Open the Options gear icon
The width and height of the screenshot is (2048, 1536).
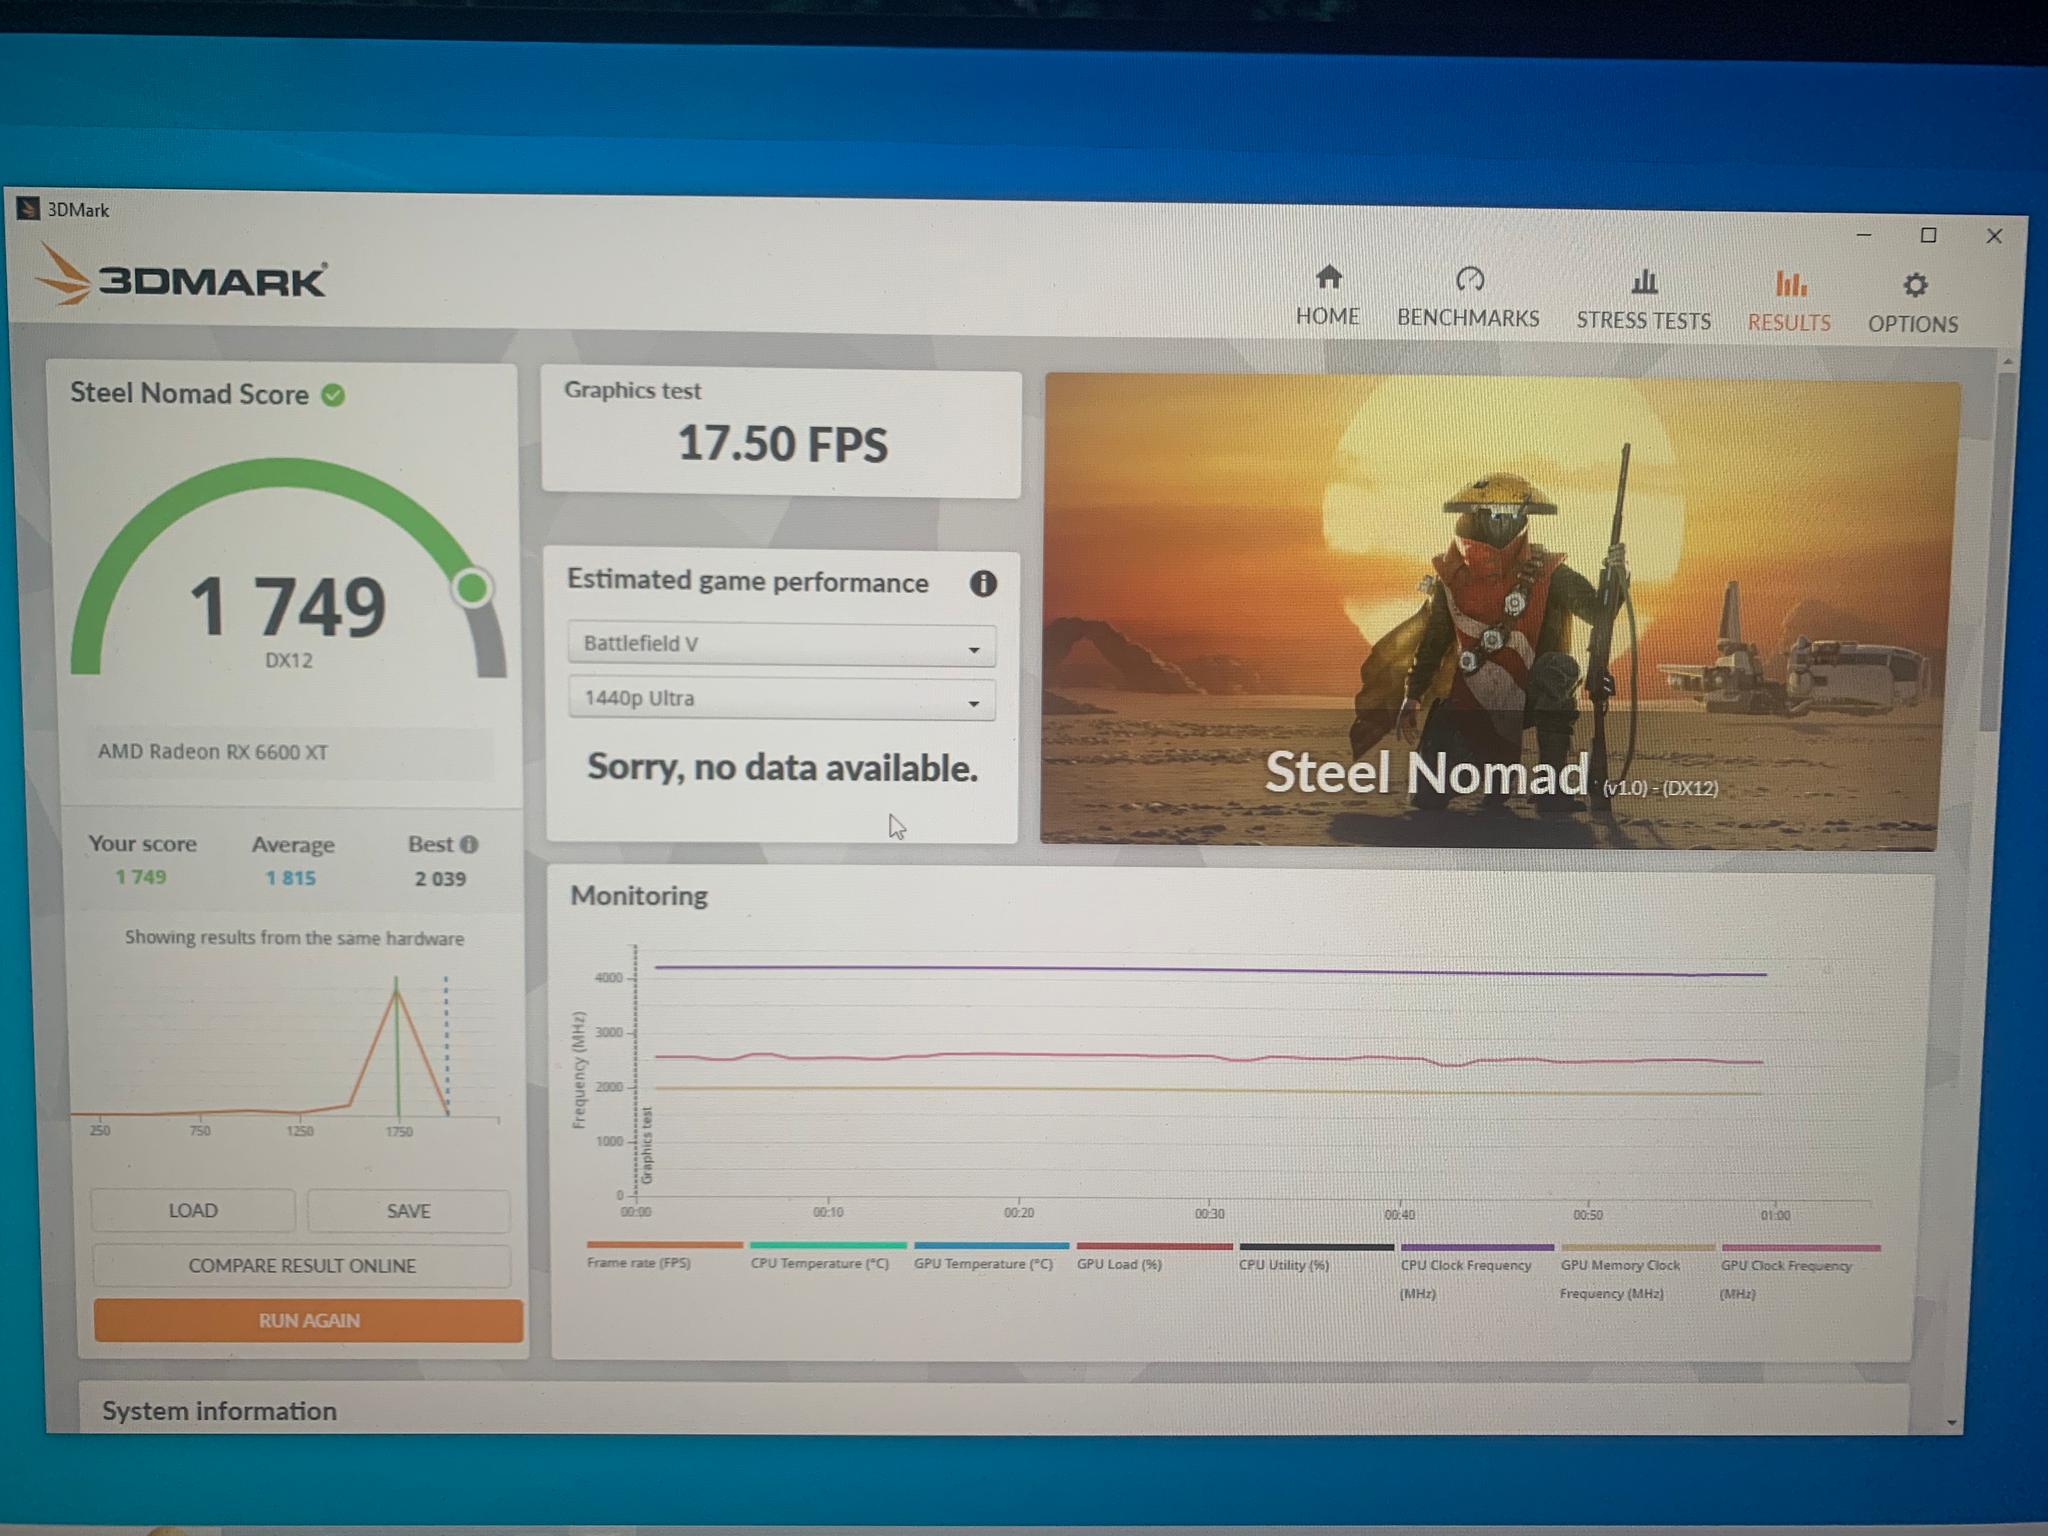[1914, 285]
